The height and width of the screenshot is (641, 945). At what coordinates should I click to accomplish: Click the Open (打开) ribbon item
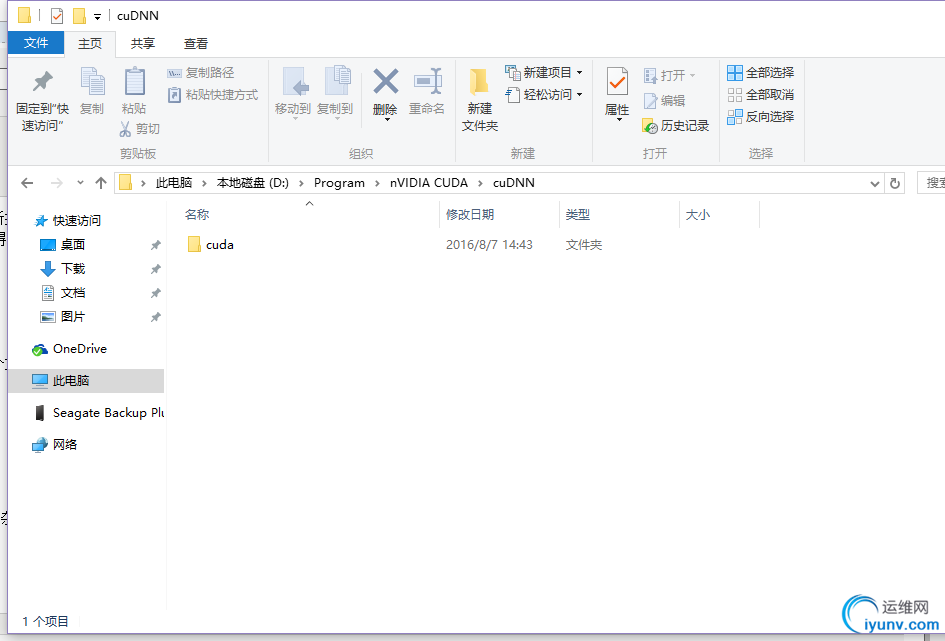(670, 75)
